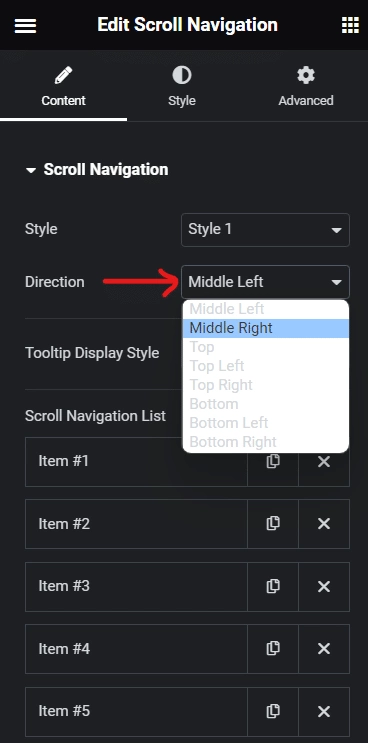Remove Item #4 with X icon
Screen dimensions: 368x743
324,649
